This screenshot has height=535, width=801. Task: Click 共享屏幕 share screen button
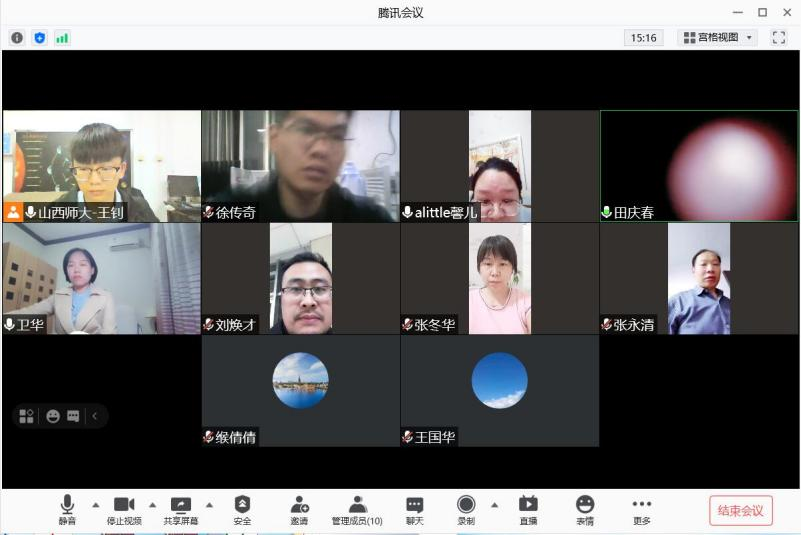181,510
